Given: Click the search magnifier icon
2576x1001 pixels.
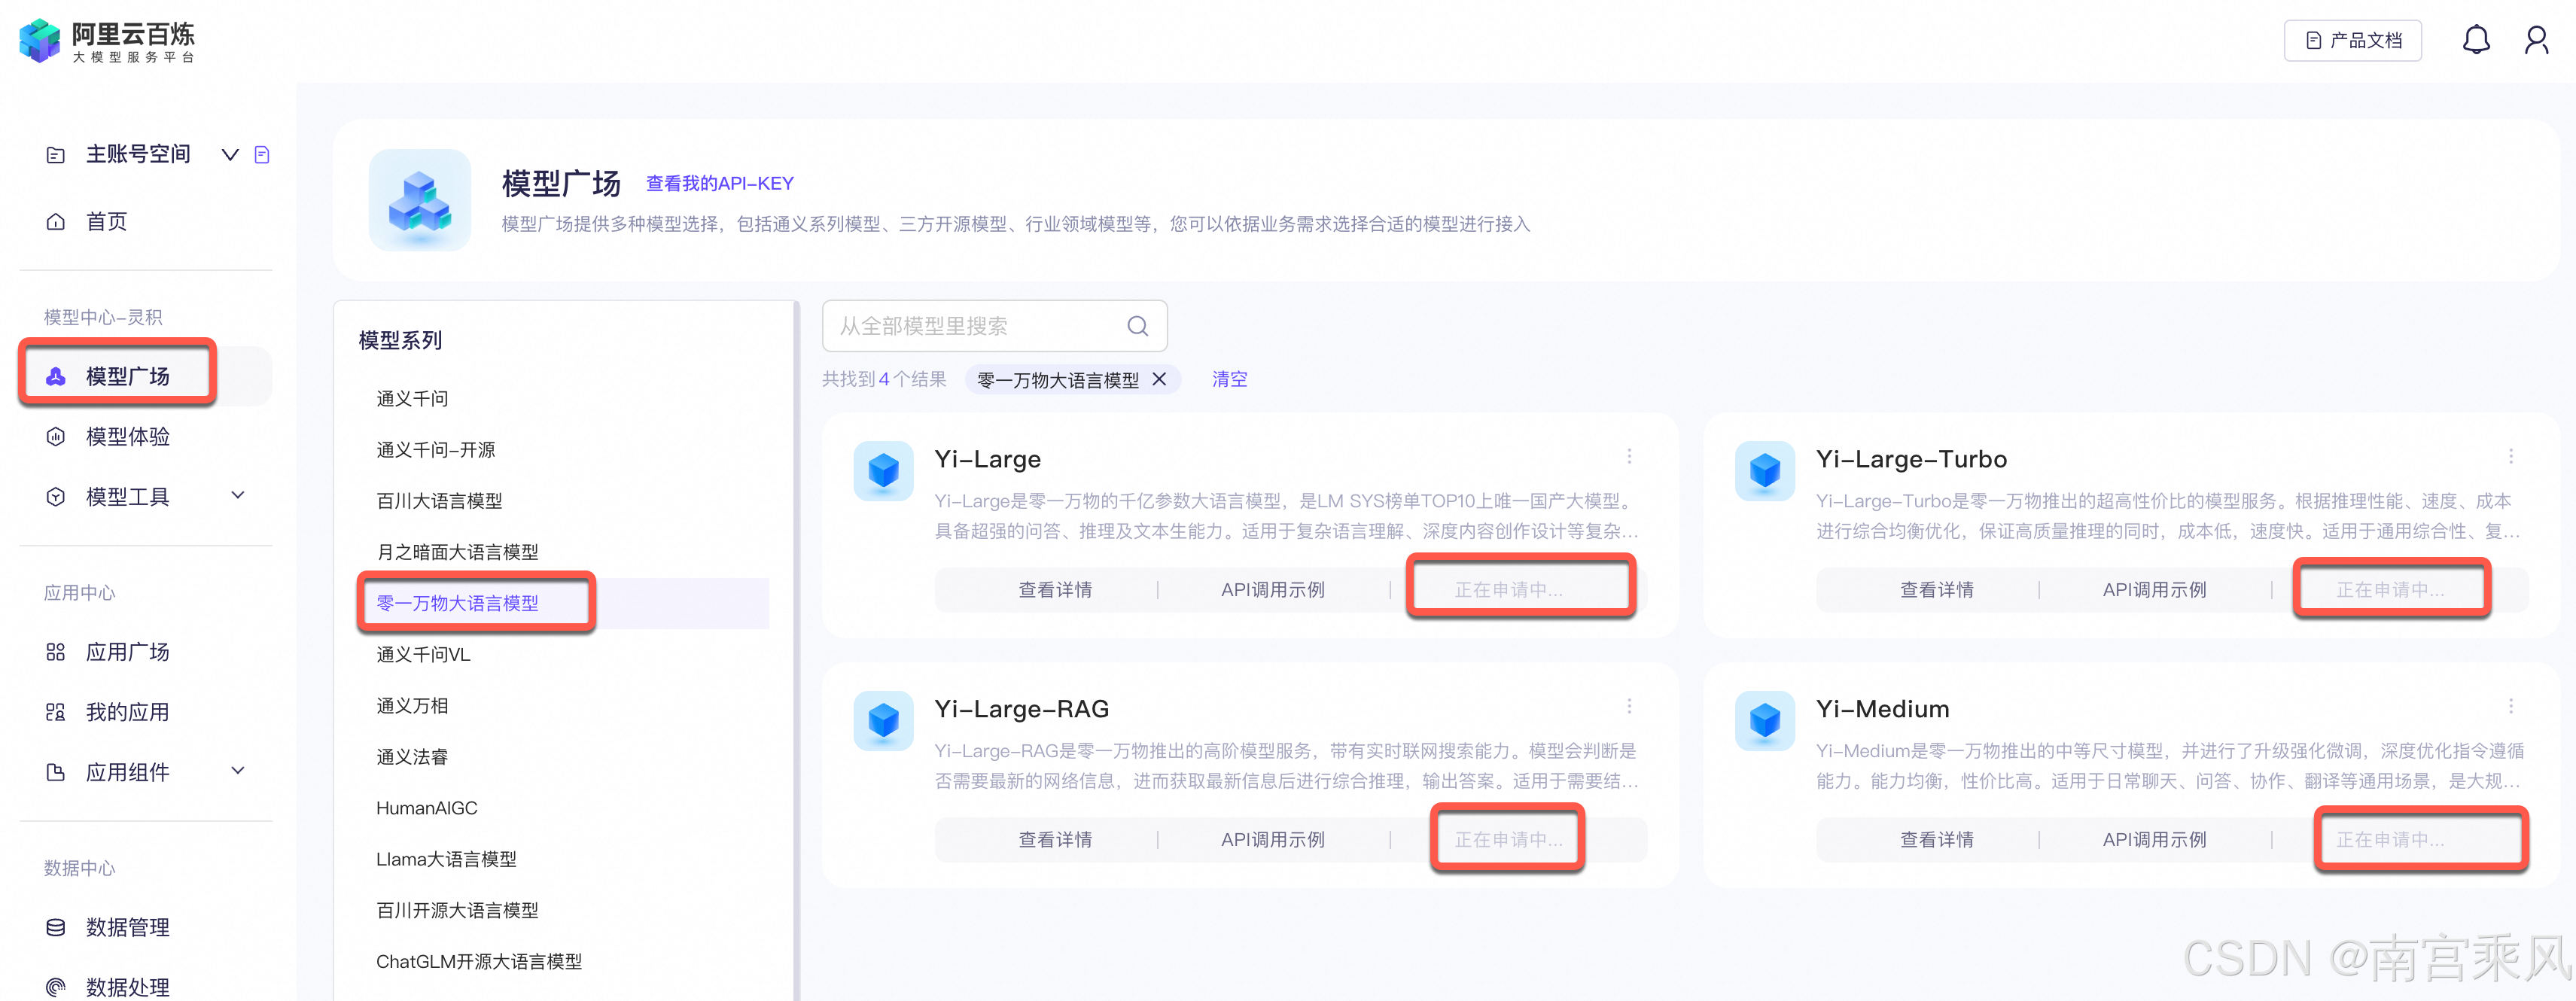Looking at the screenshot, I should [x=1137, y=325].
